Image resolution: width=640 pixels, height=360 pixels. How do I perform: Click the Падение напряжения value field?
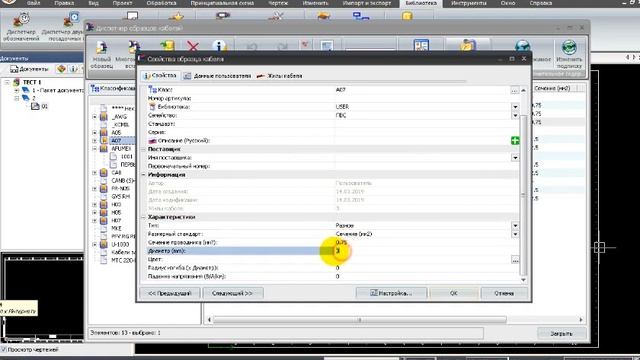coord(427,276)
